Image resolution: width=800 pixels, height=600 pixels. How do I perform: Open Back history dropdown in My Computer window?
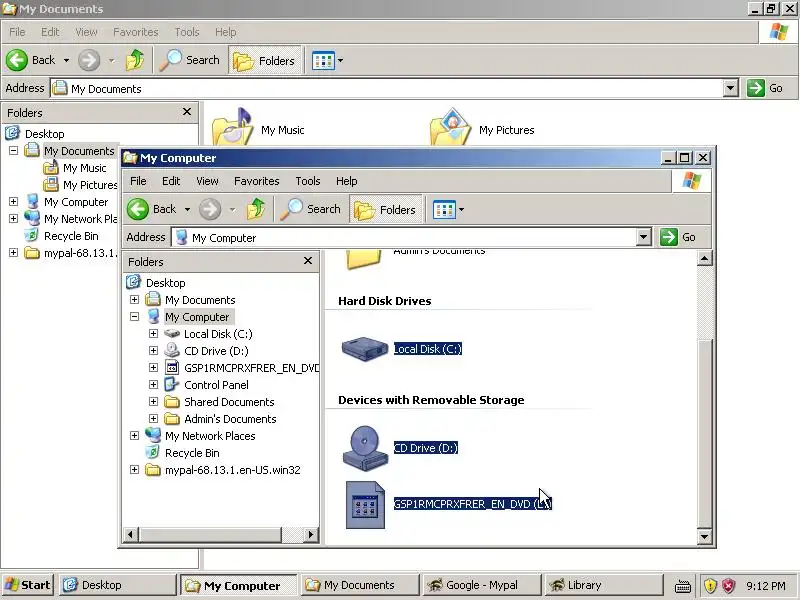coord(187,209)
